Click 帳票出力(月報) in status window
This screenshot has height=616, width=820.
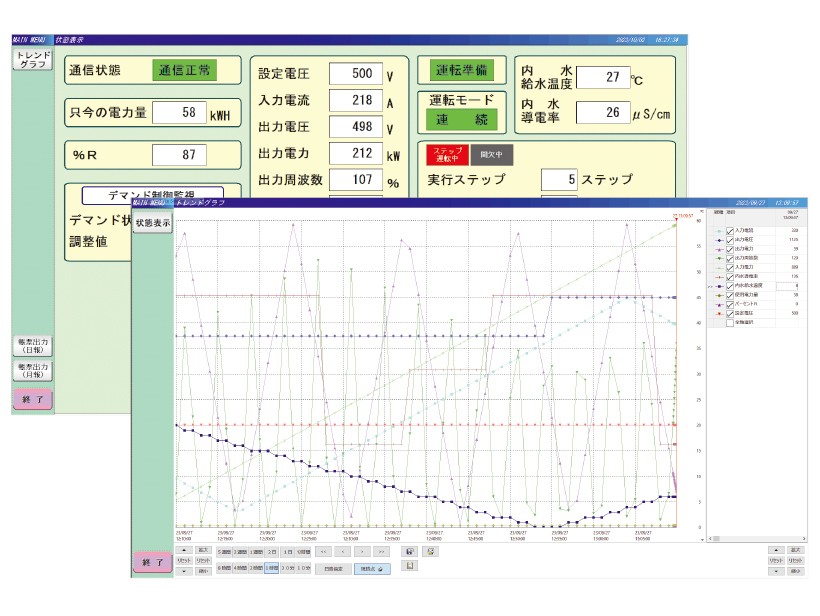pos(32,371)
